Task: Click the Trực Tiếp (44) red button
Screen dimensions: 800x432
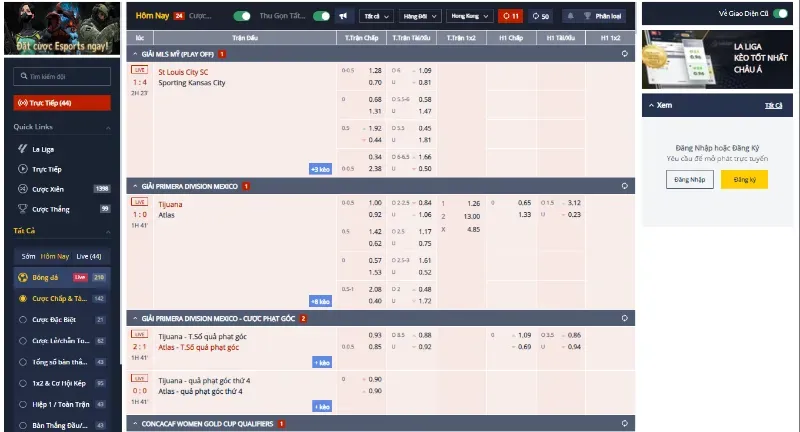Action: click(62, 103)
